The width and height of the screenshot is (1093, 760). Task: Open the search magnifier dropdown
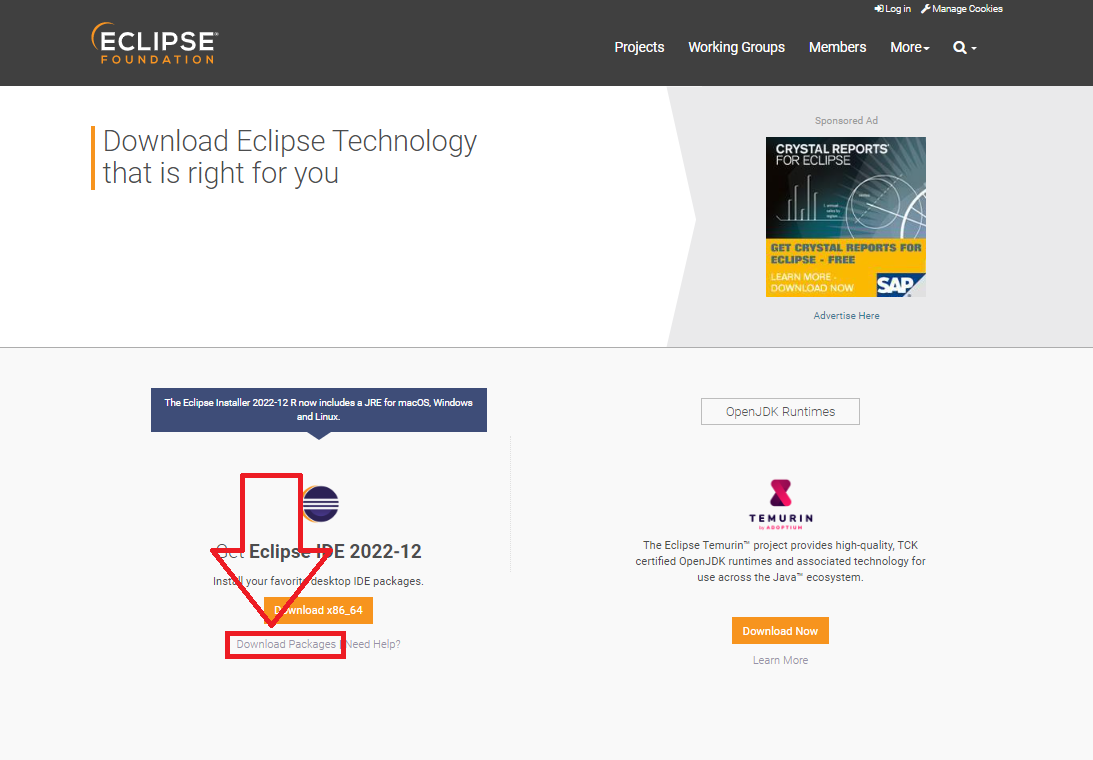[965, 47]
